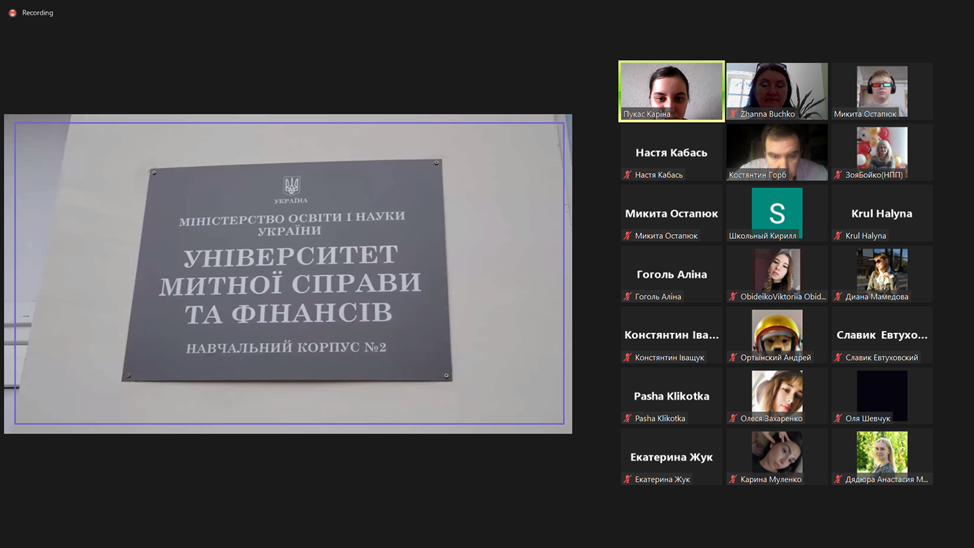Viewport: 974px width, 548px height.
Task: Click muted mic icon beside small Екатерина Жук label
Action: click(x=627, y=479)
